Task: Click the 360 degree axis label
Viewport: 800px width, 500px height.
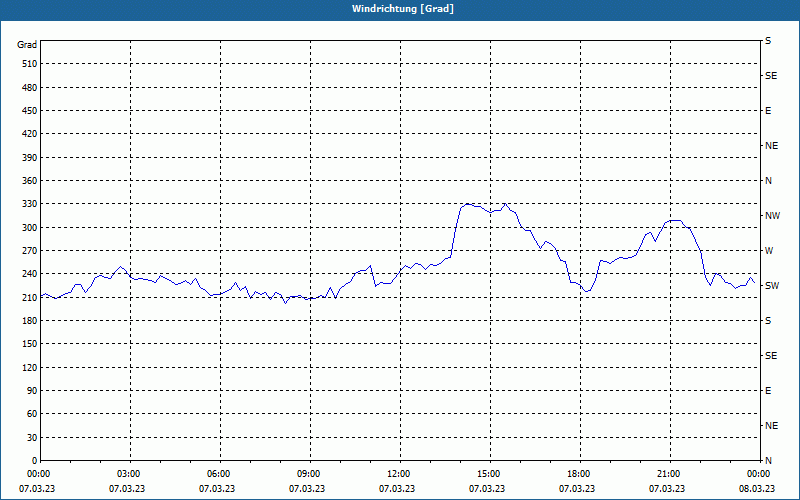Action: (29, 181)
